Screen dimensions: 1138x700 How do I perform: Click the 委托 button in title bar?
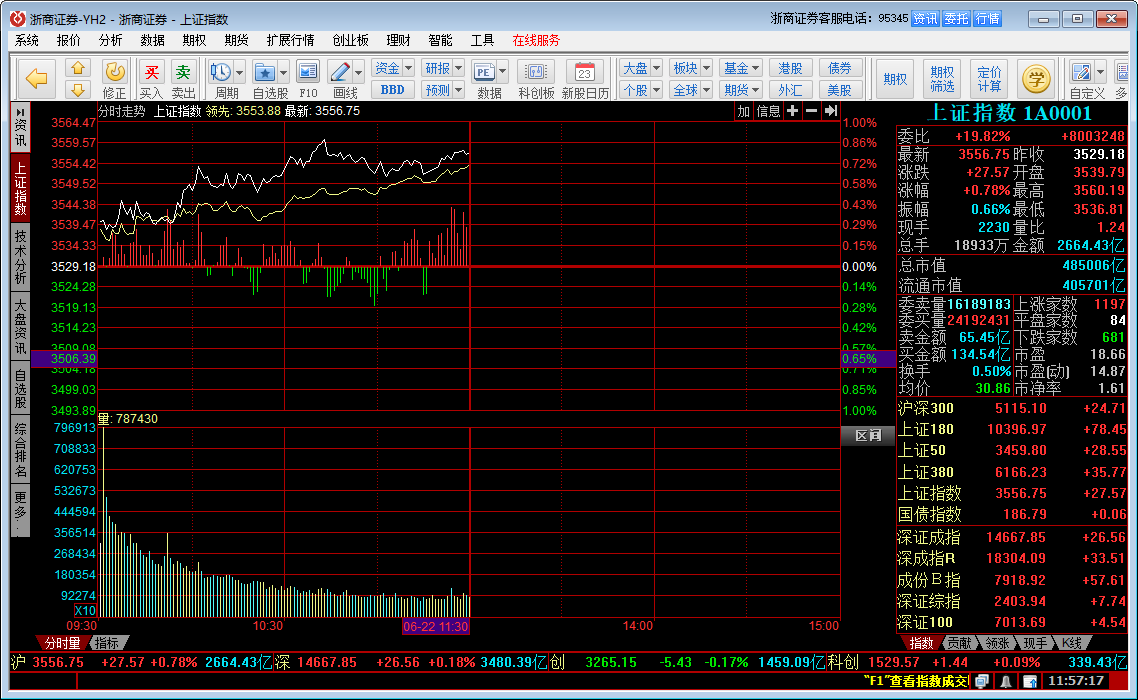pos(956,19)
